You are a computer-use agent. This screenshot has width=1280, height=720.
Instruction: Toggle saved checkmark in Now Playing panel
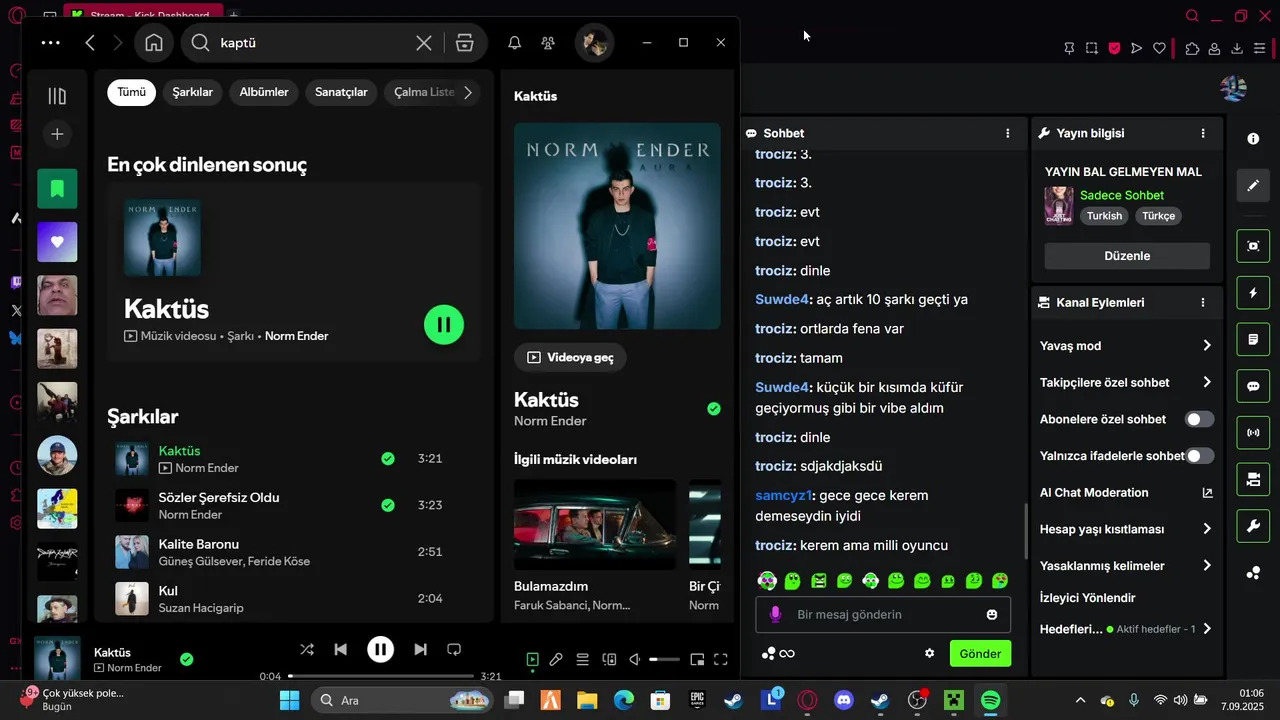coord(714,408)
